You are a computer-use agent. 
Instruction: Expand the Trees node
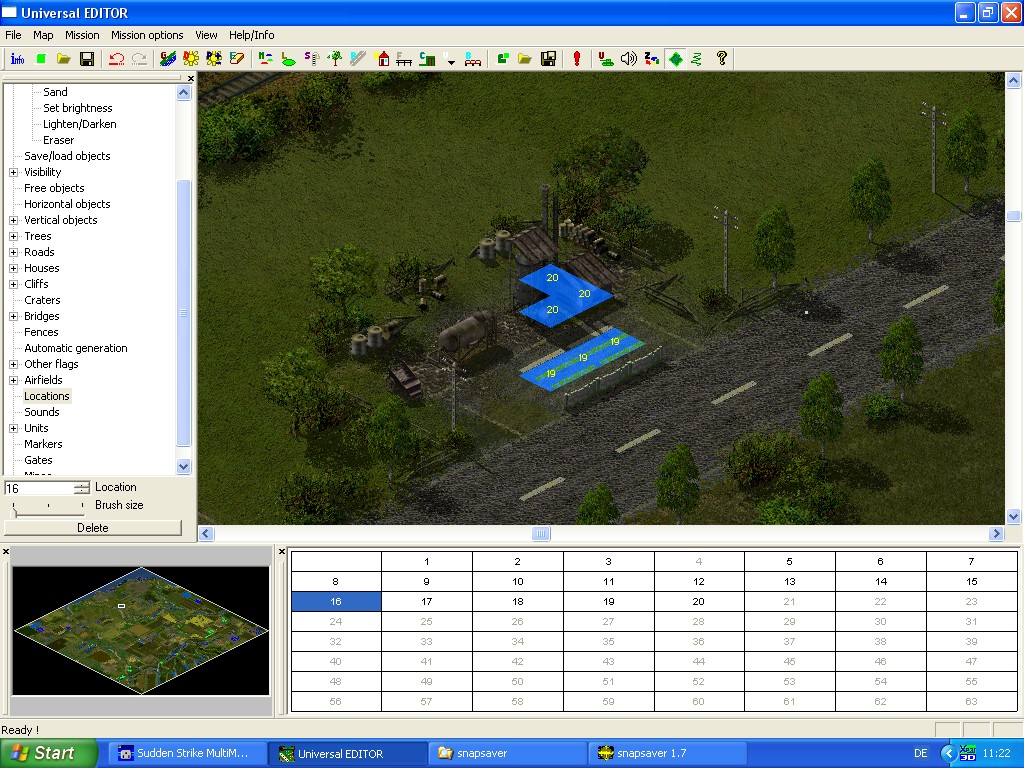tap(13, 236)
